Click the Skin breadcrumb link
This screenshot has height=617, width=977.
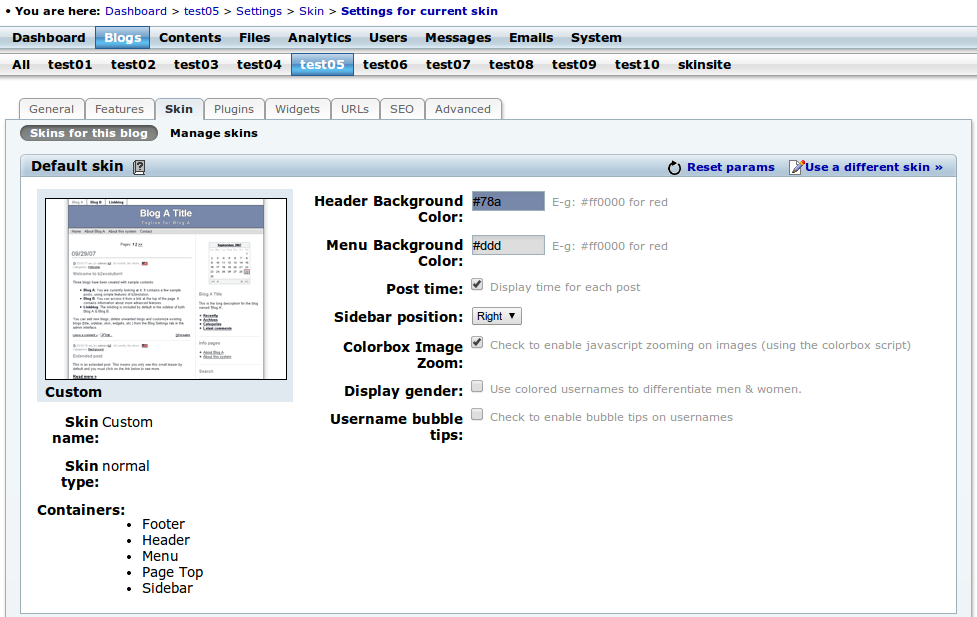pos(312,11)
